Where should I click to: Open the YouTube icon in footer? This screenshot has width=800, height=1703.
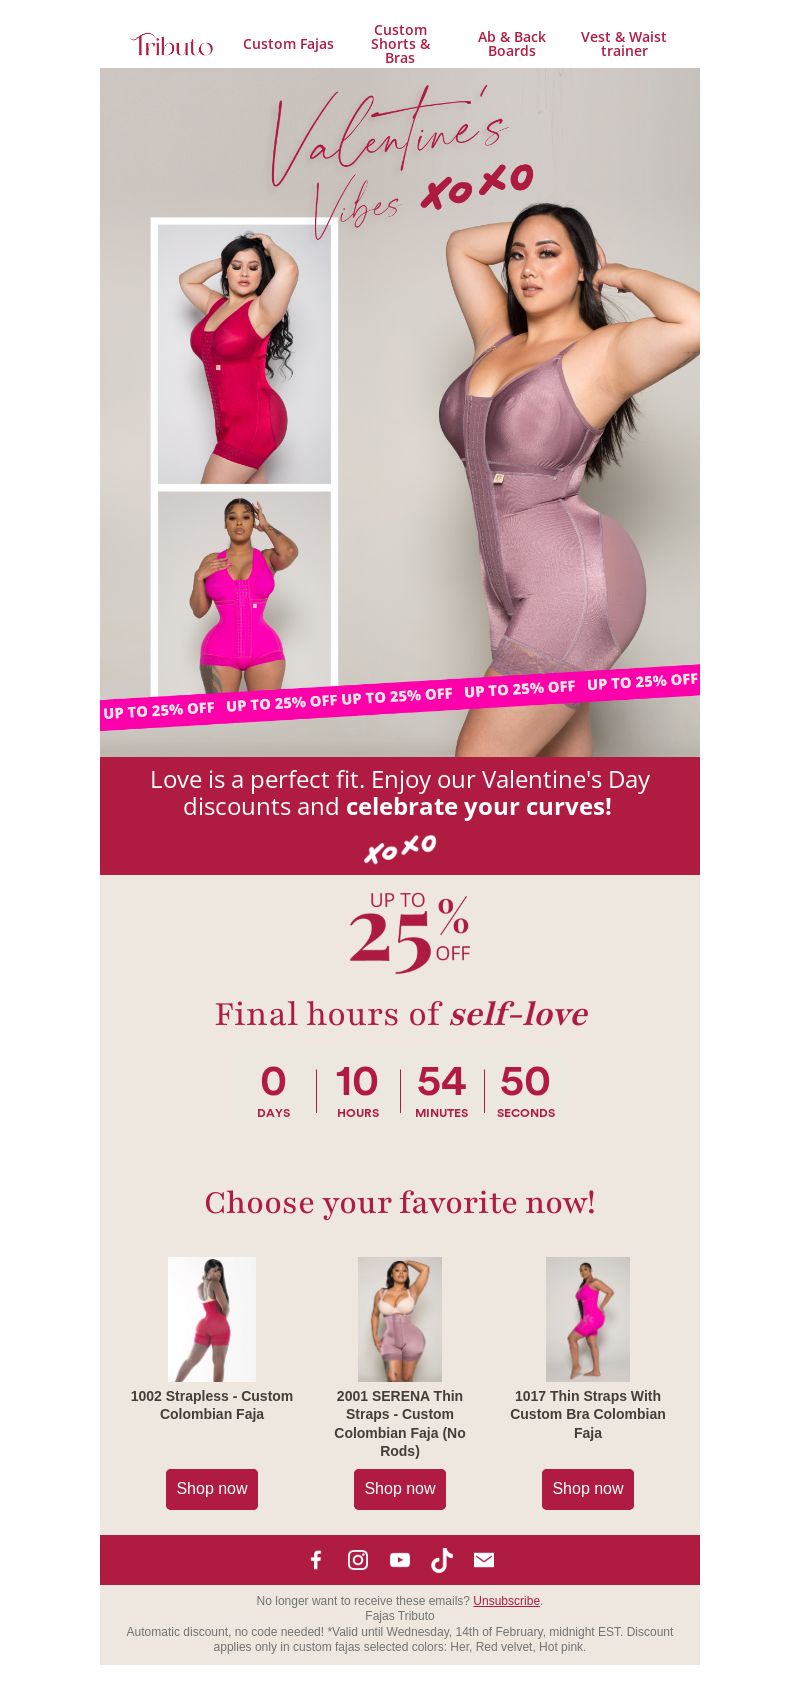[x=400, y=1560]
